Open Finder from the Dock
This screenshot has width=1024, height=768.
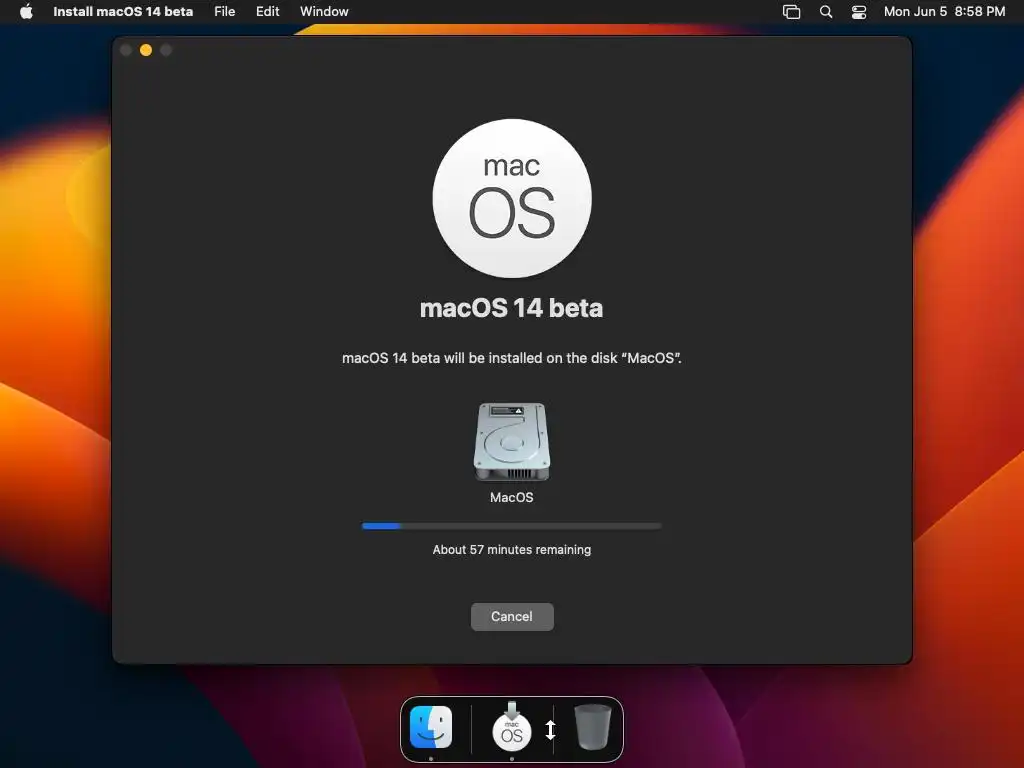(431, 727)
